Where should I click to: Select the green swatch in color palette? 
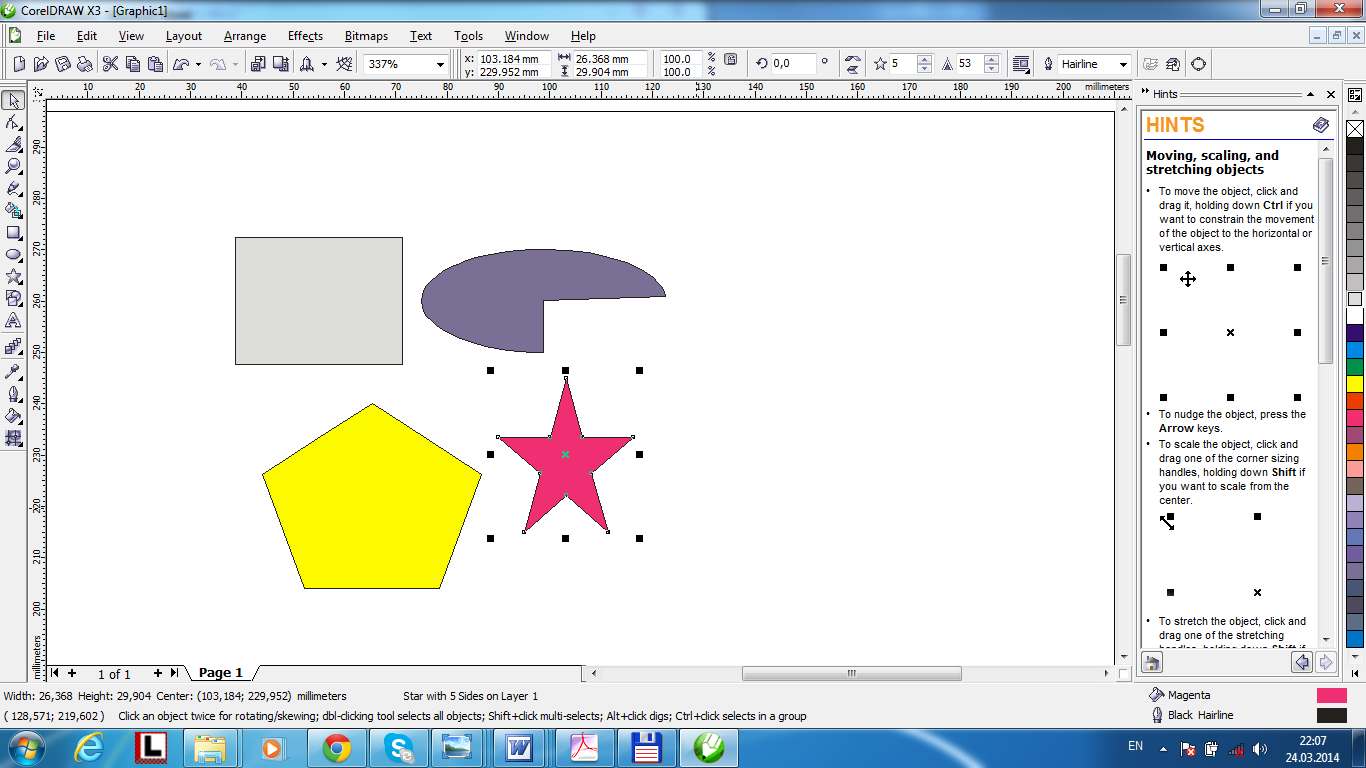point(1355,367)
